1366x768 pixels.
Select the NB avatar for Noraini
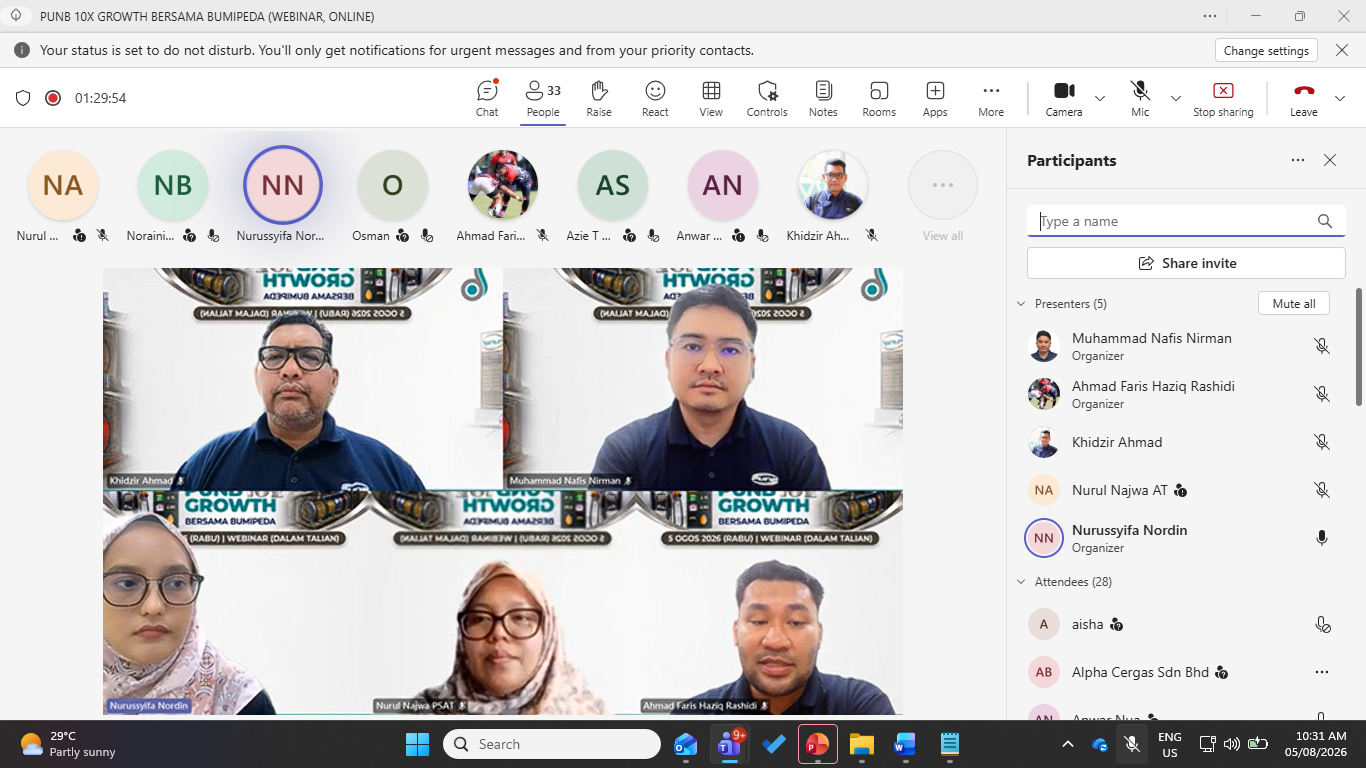173,185
